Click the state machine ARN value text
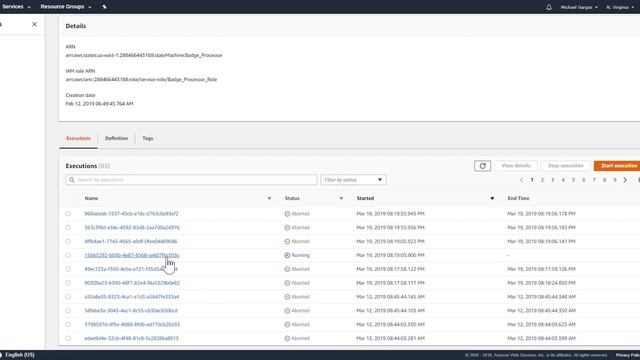This screenshot has width=640, height=360. click(144, 56)
